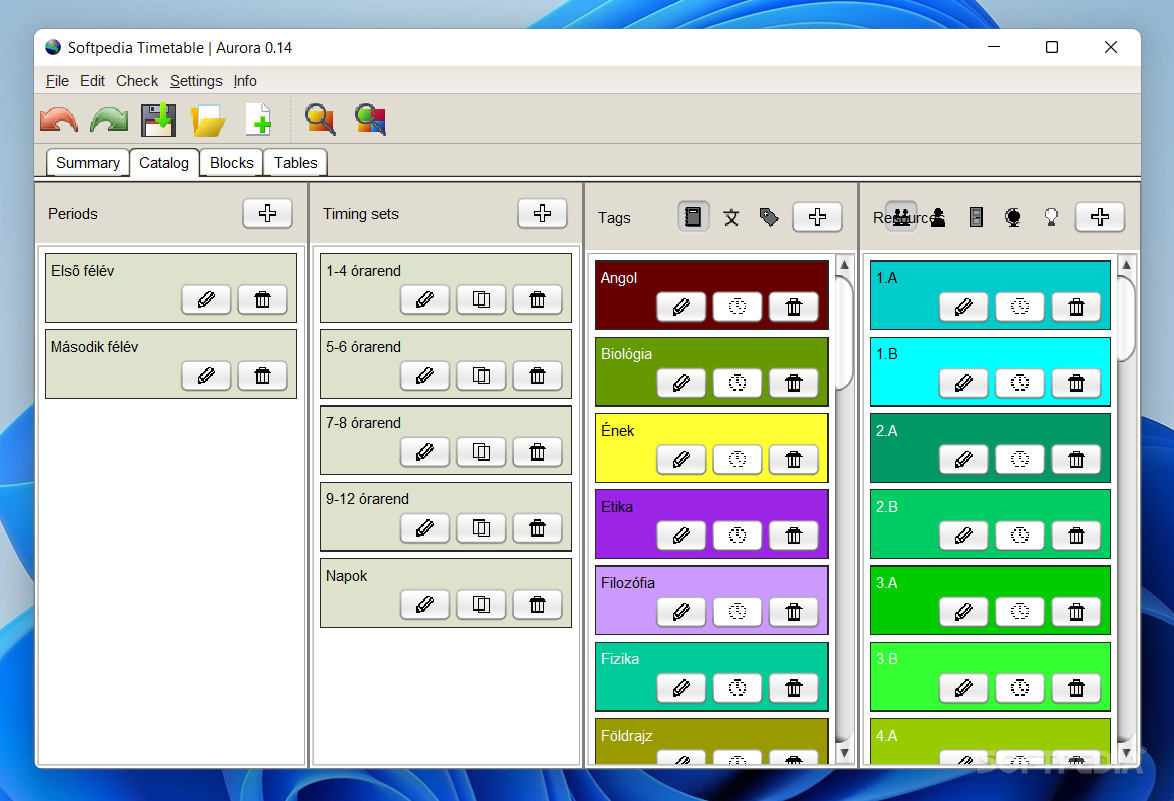Viewport: 1174px width, 801px height.
Task: Open the Tables tab
Action: [296, 163]
